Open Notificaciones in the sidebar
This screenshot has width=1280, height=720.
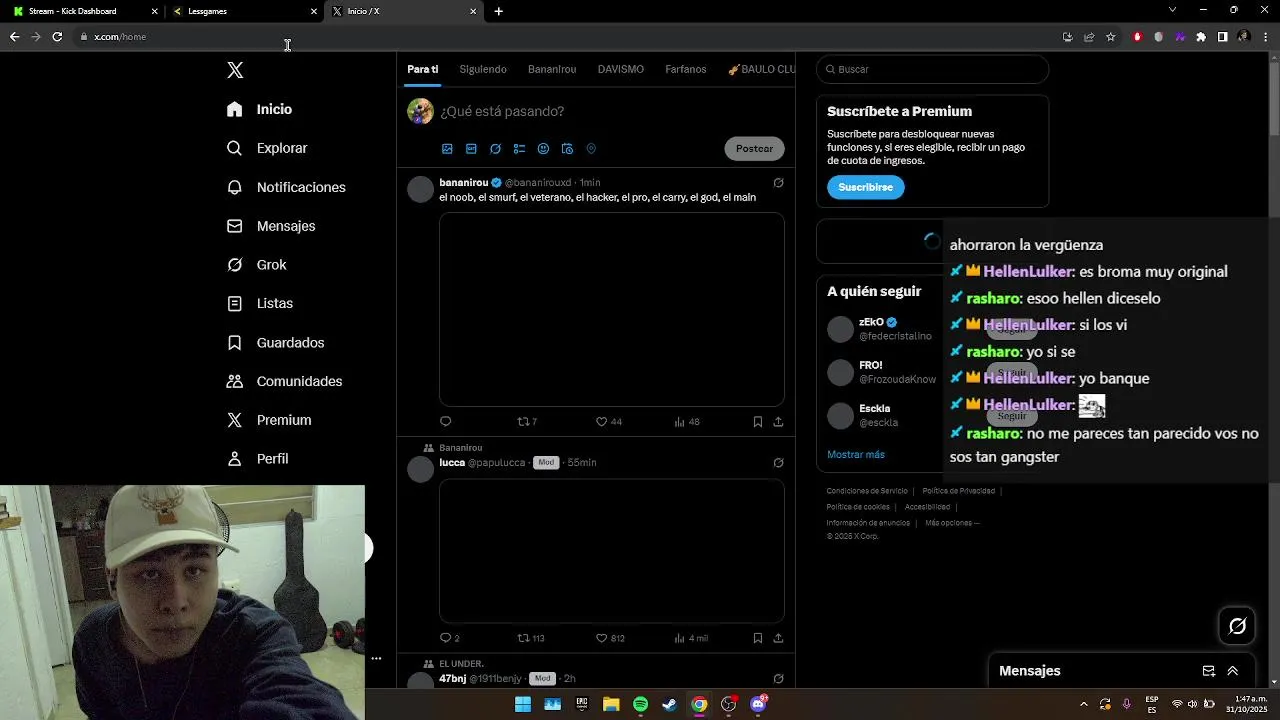tap(286, 187)
